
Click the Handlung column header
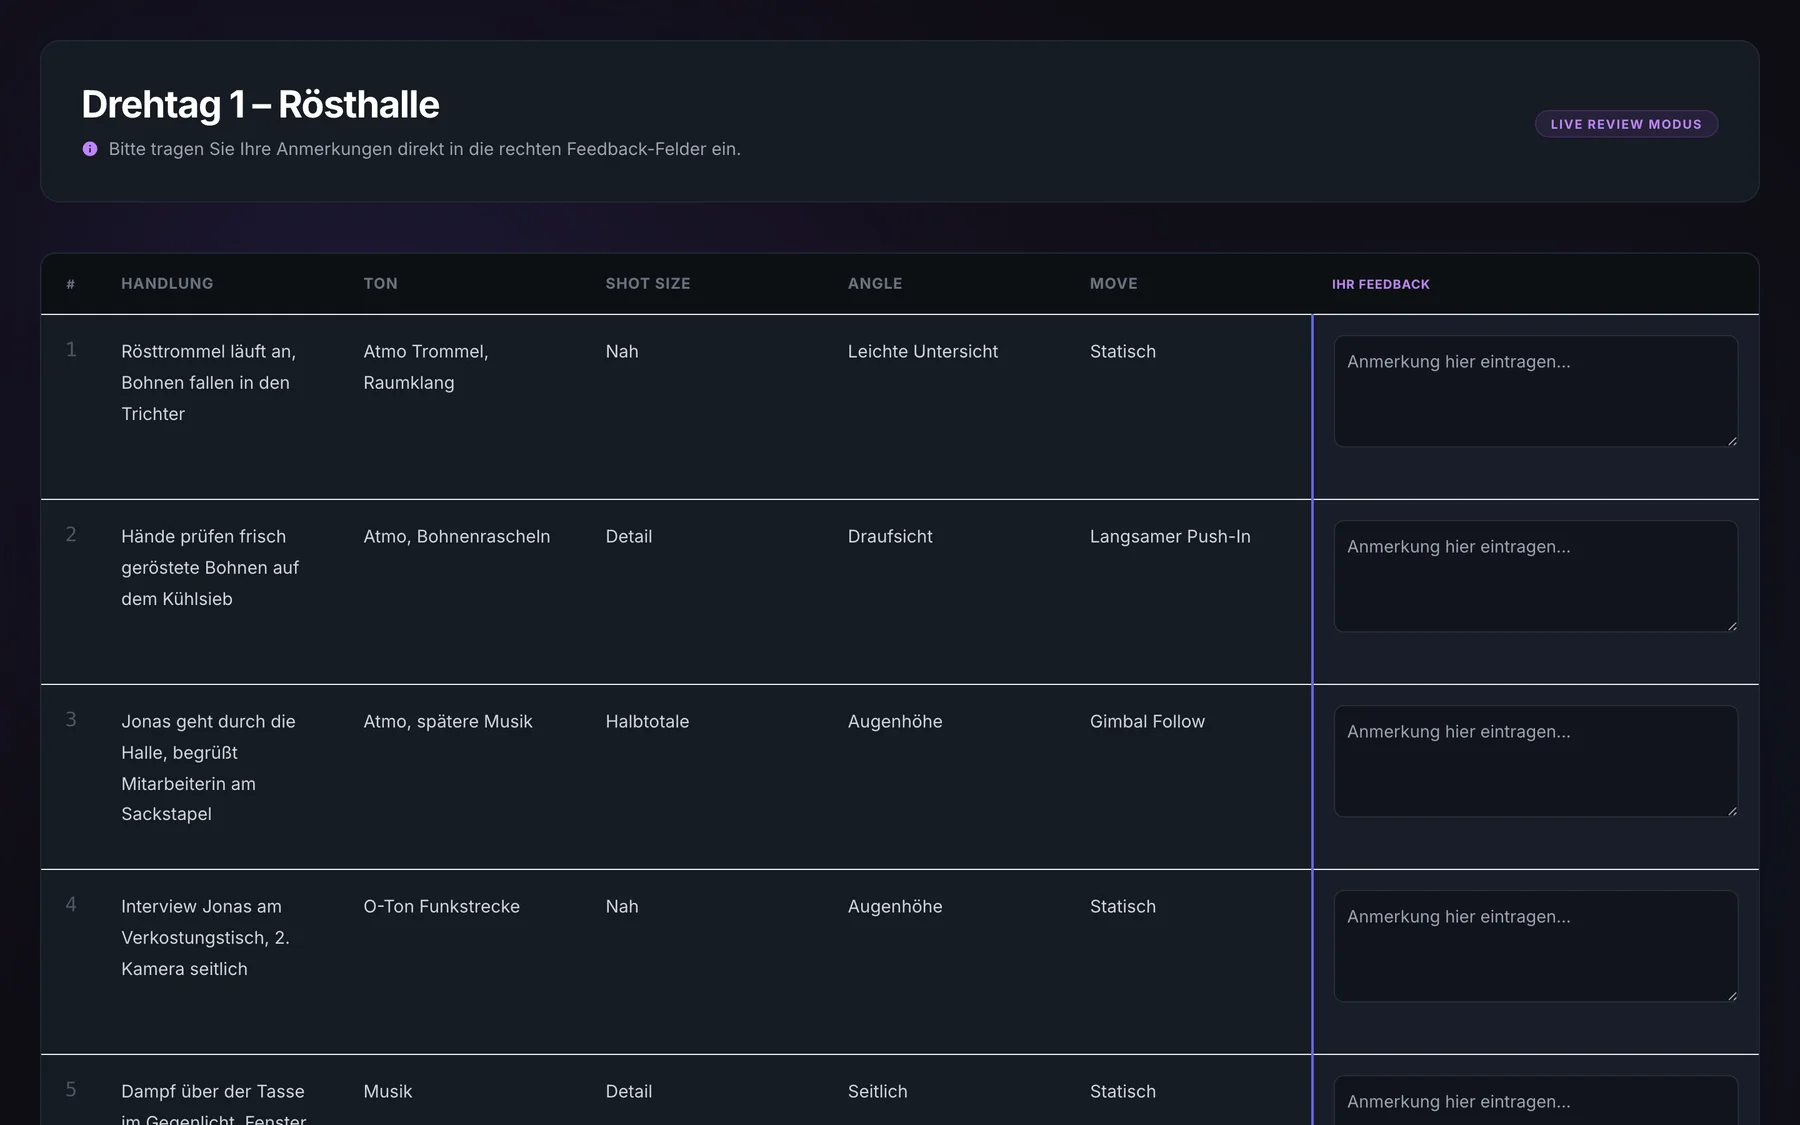[x=167, y=284]
